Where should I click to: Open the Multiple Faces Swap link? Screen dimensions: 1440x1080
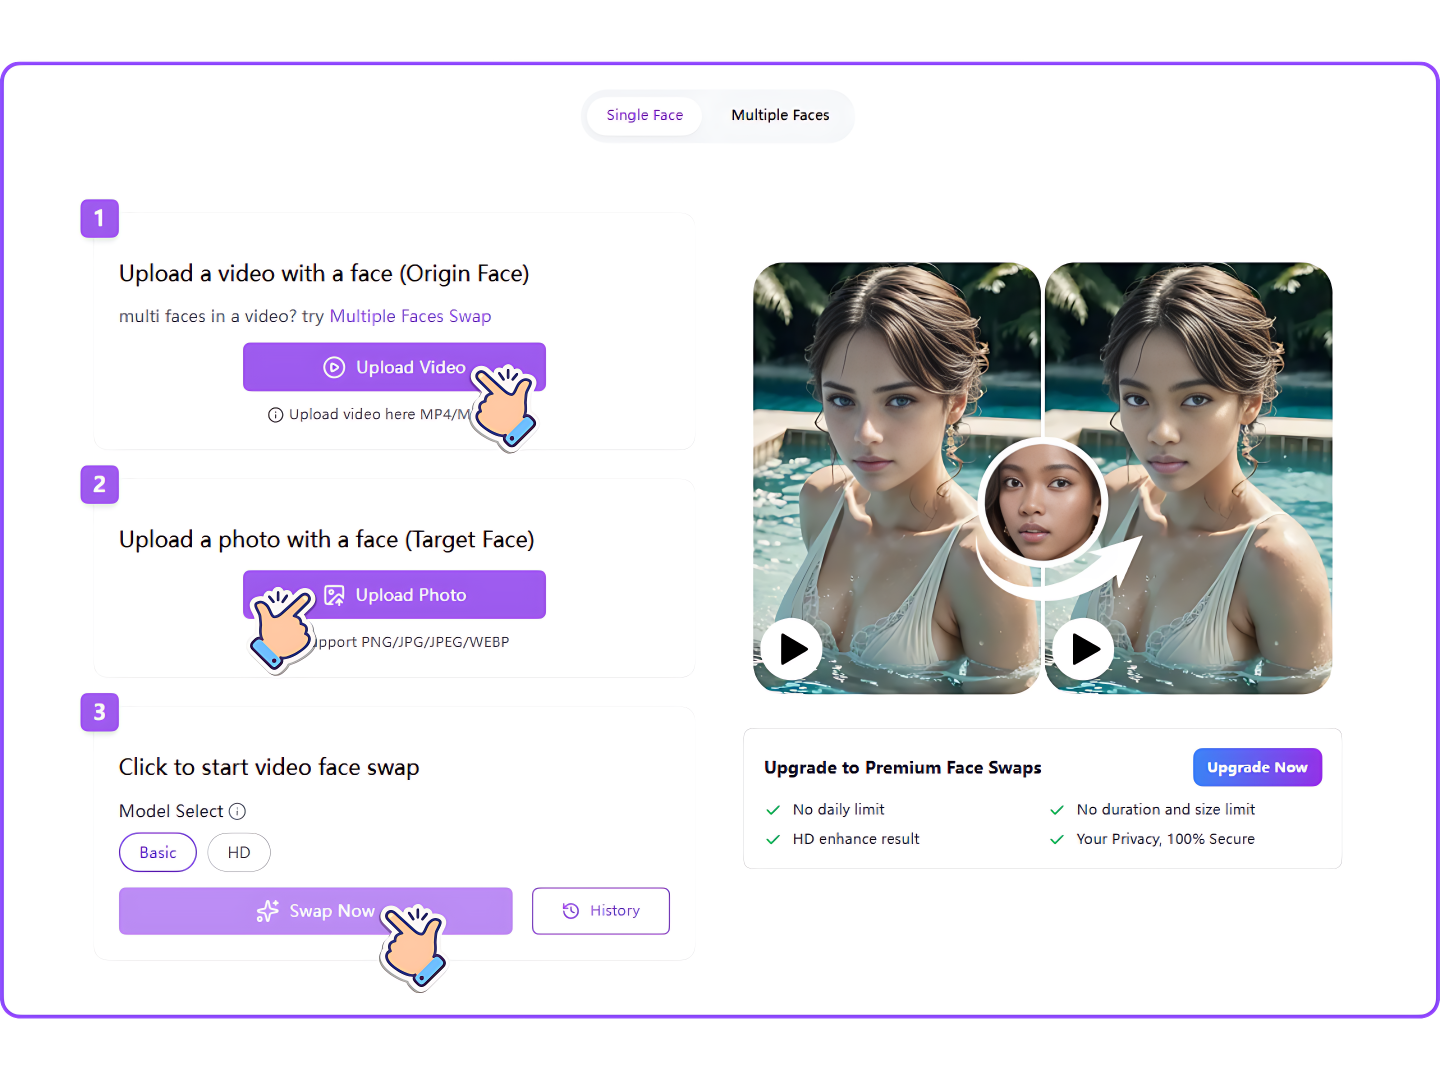click(410, 316)
